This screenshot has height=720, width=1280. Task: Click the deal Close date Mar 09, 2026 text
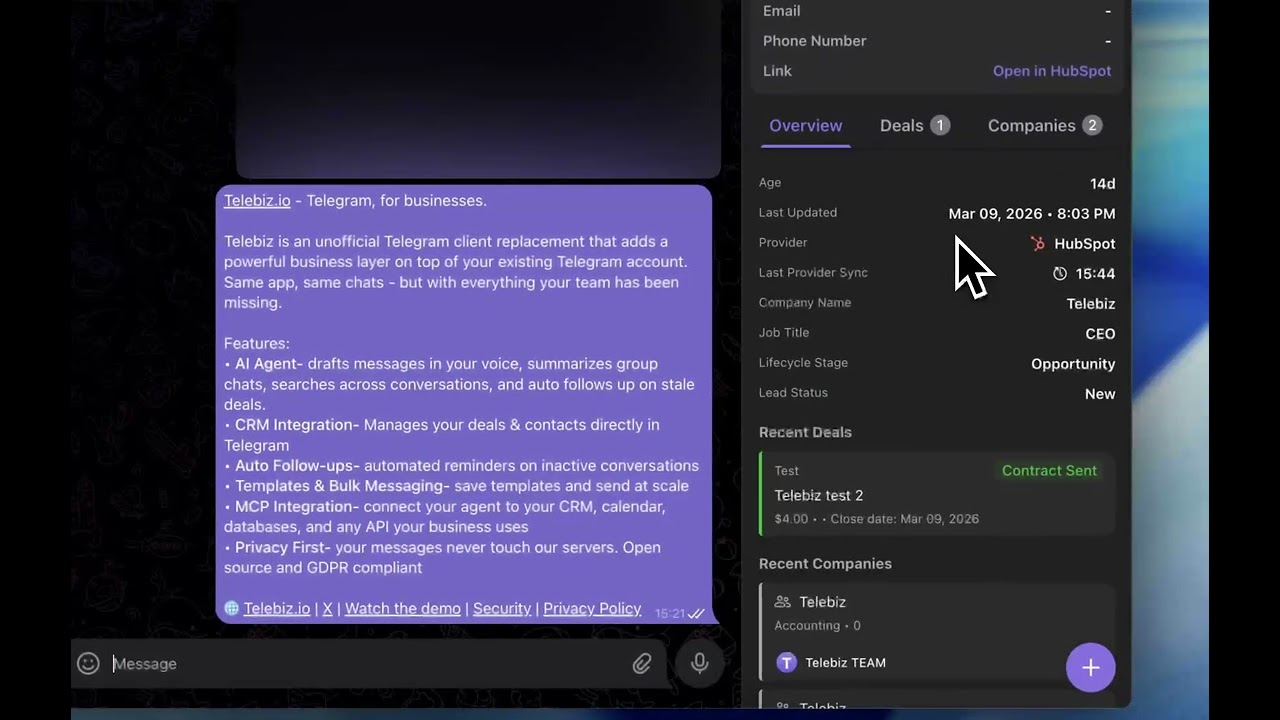tap(905, 519)
